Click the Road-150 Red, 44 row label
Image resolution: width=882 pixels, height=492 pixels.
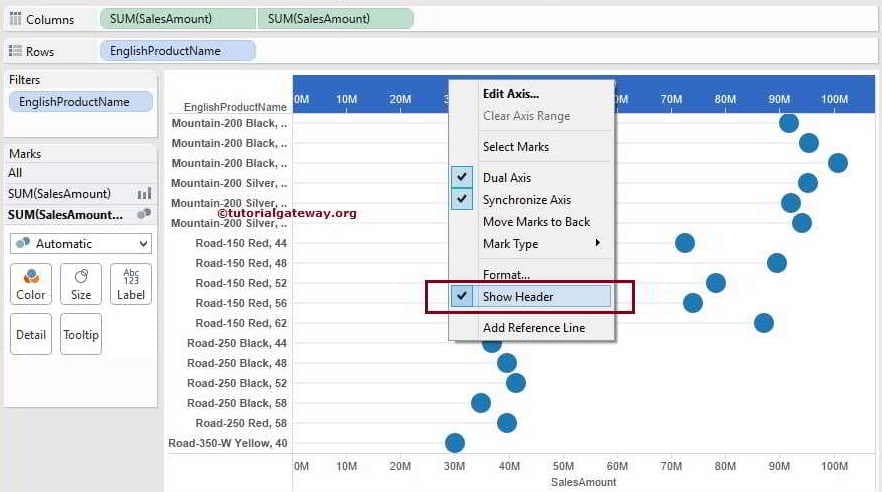click(x=241, y=243)
